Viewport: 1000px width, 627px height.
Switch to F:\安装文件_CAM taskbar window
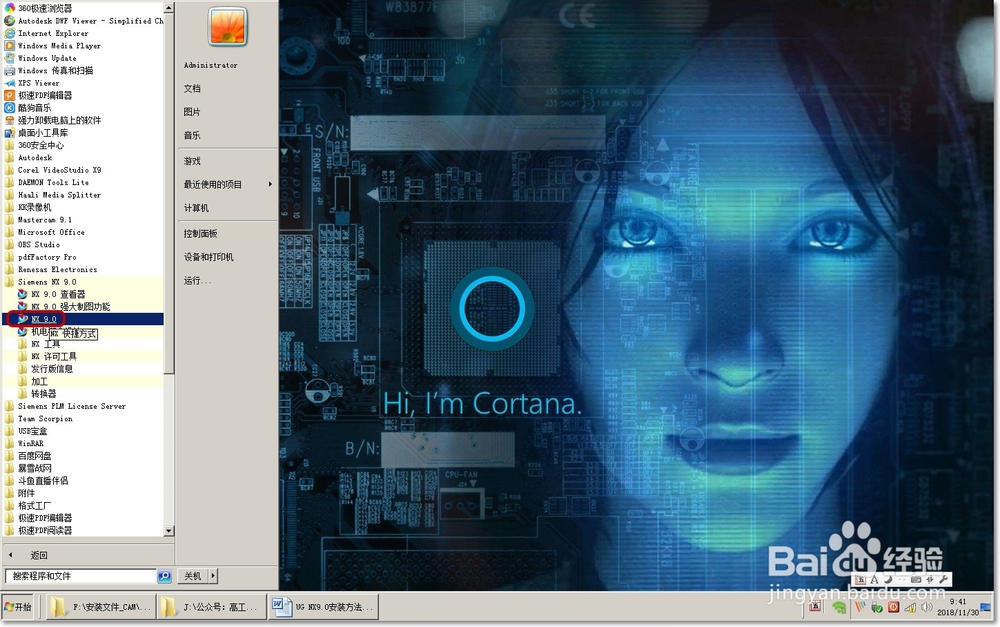101,607
